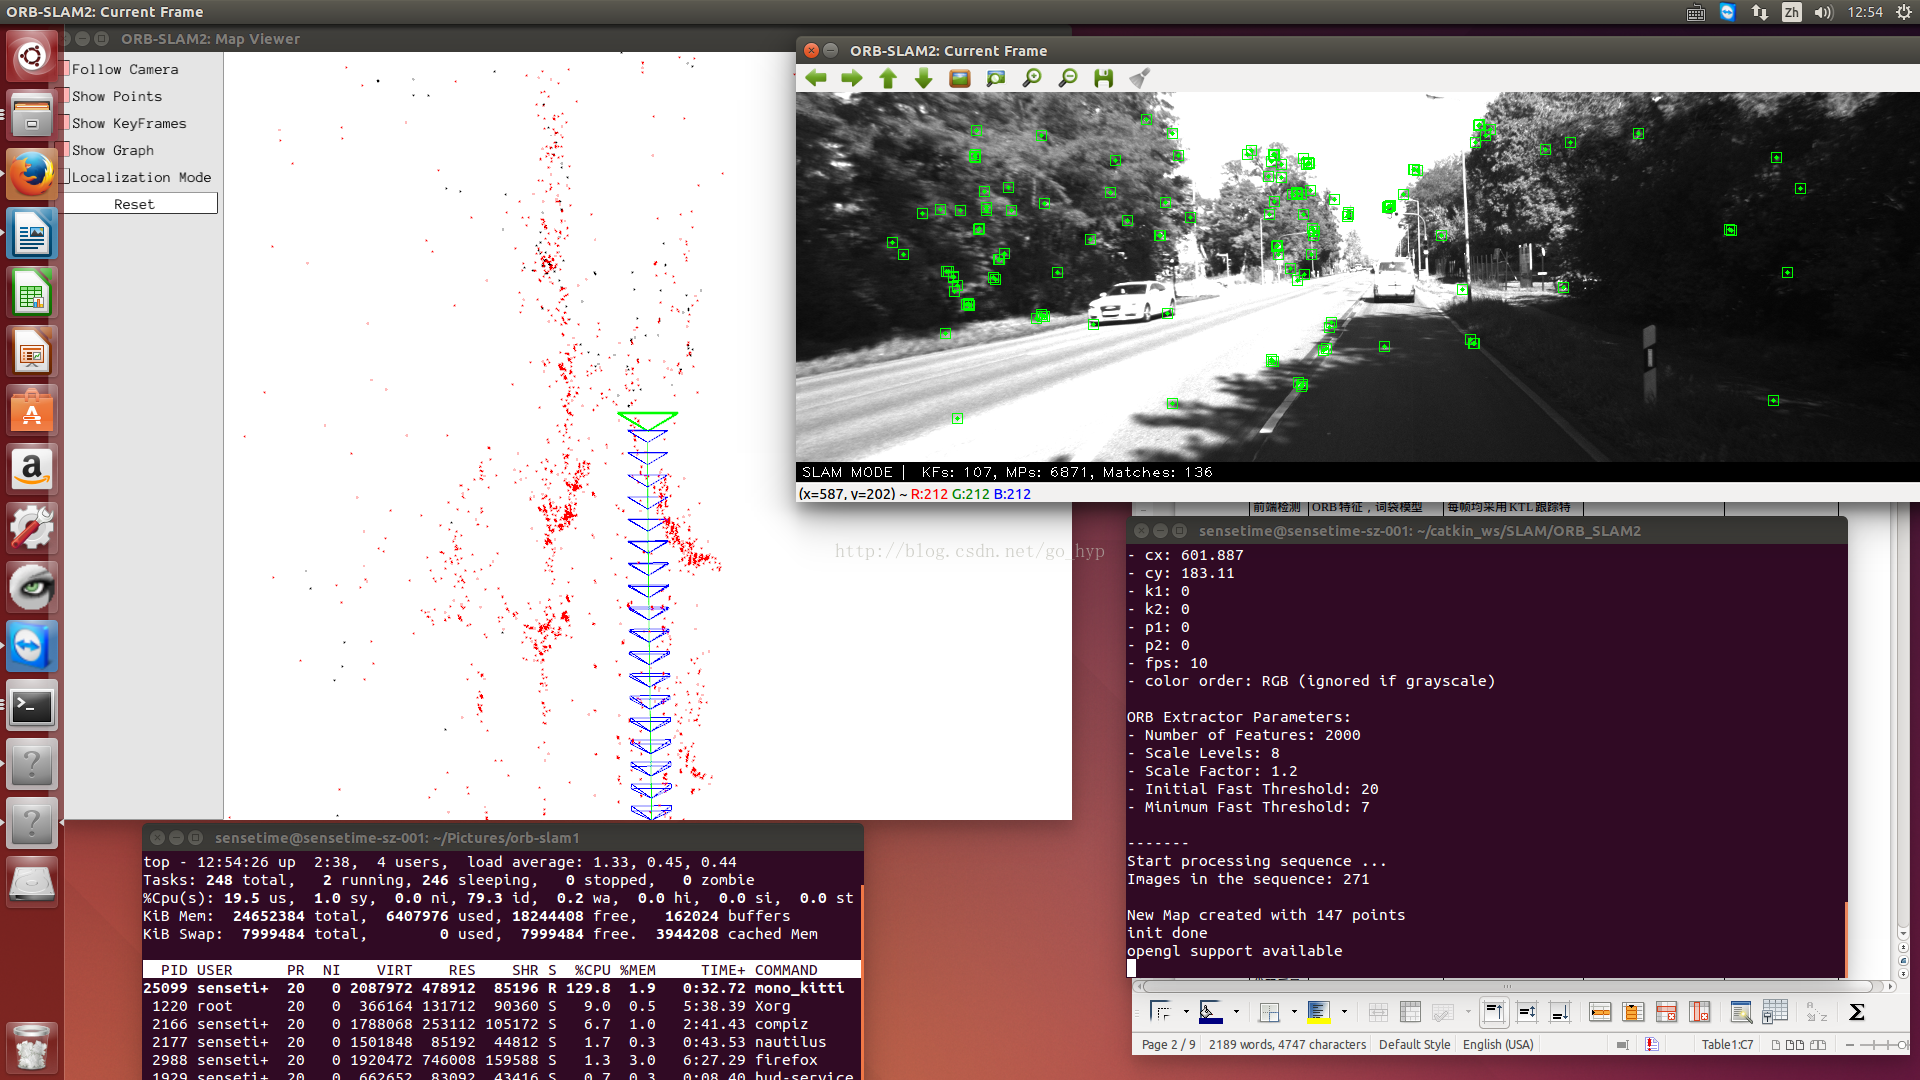
Task: Click the Insert Column icon
Action: [1633, 1012]
